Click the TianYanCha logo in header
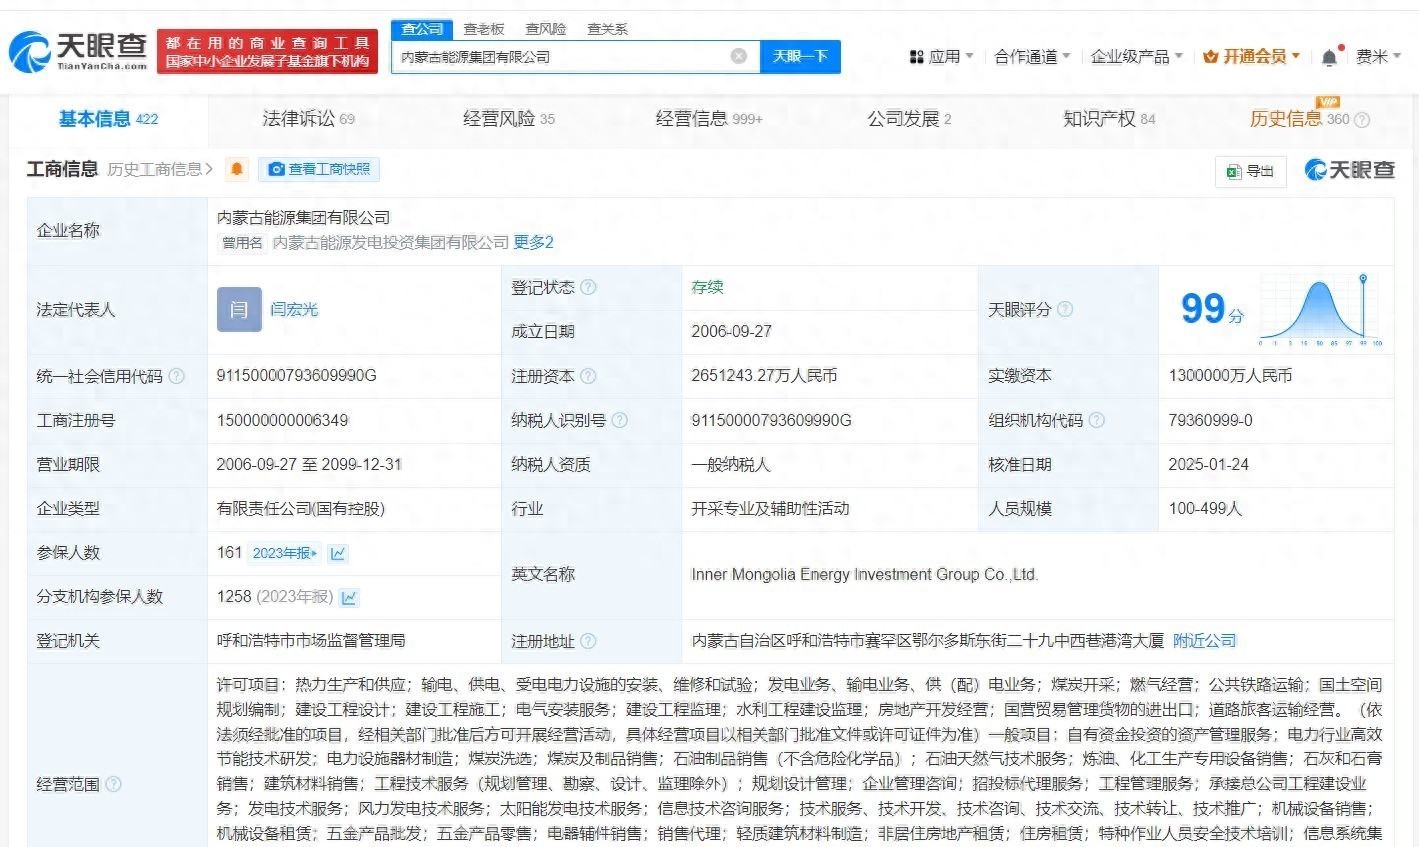This screenshot has height=847, width=1419. coord(78,50)
